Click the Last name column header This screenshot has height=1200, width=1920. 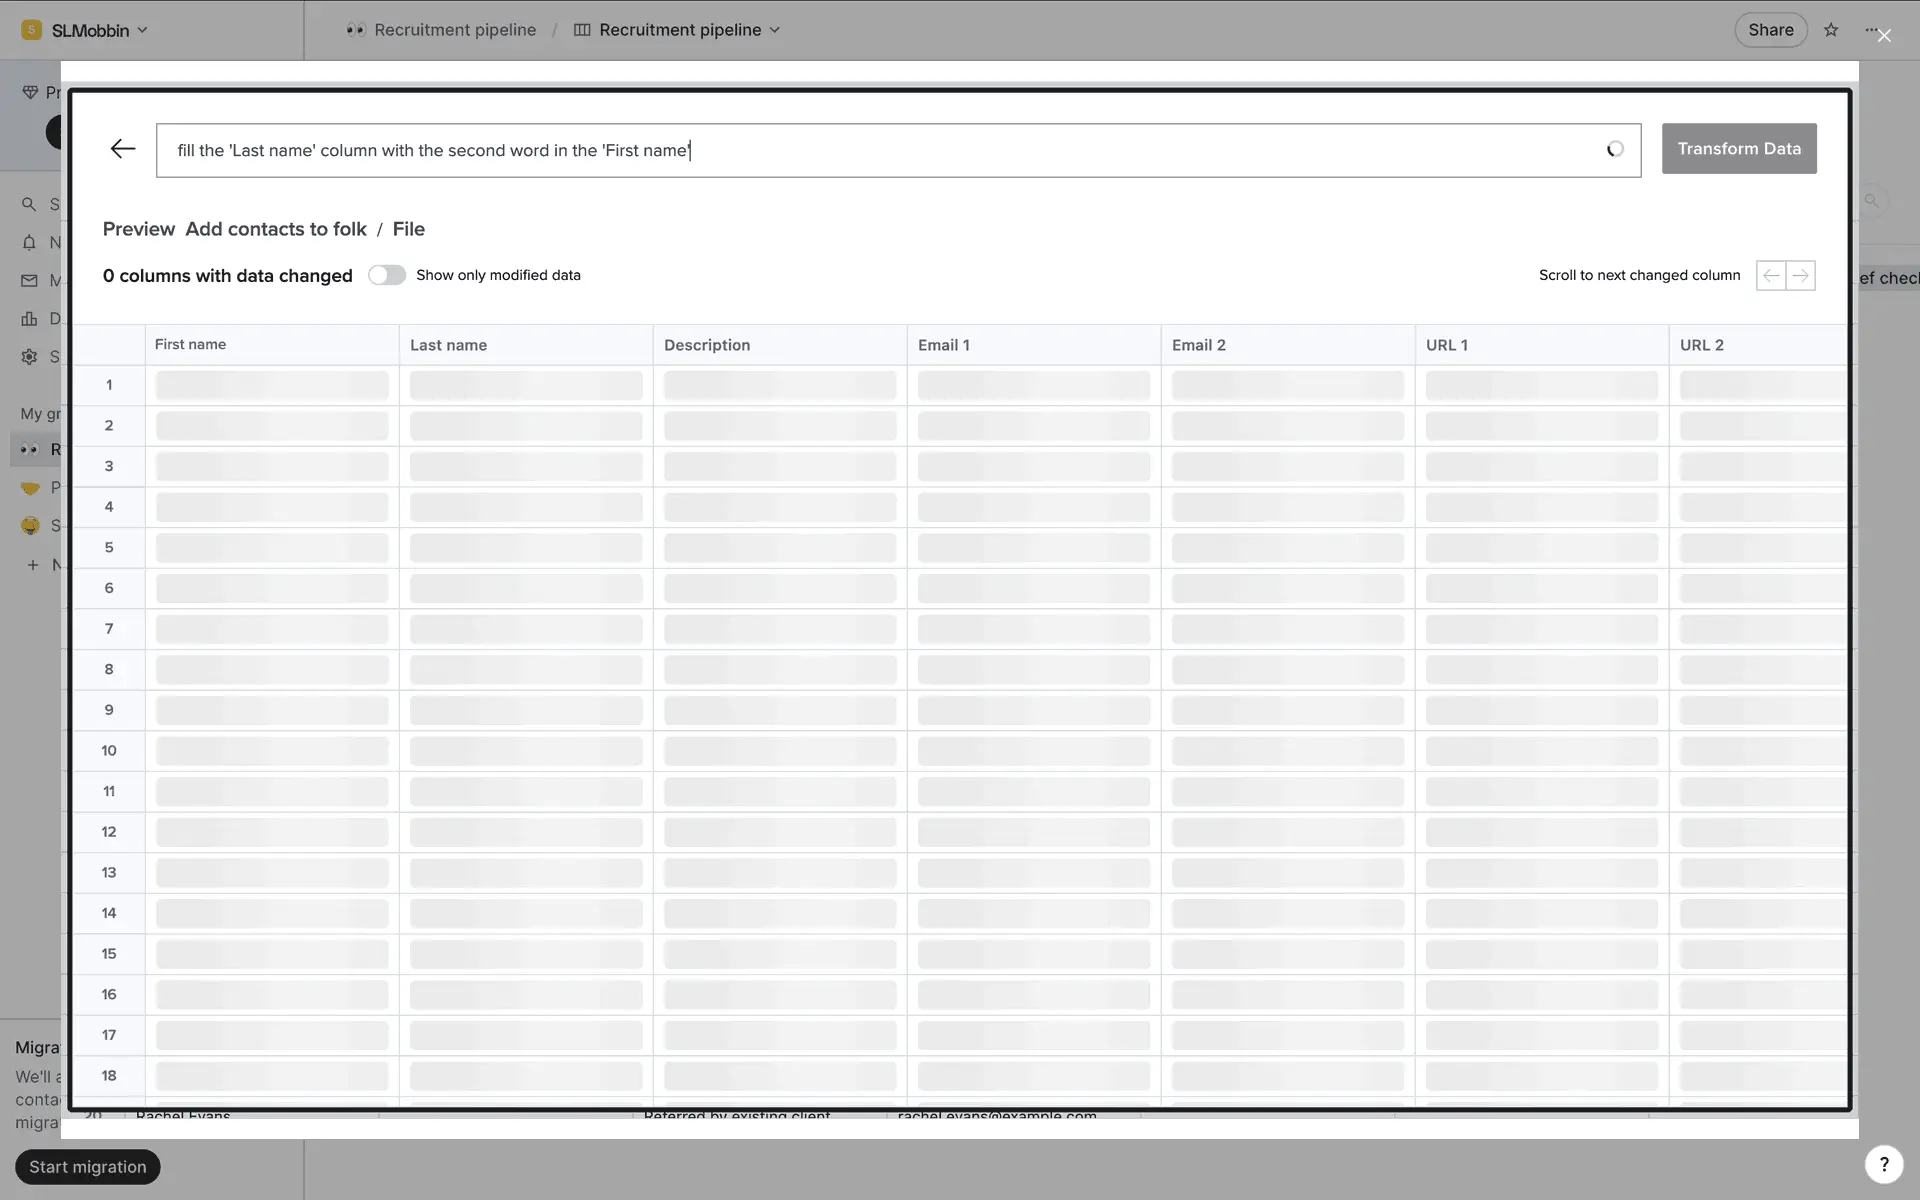point(448,345)
